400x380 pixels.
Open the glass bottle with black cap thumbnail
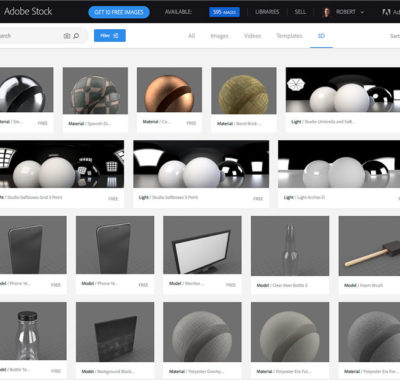pos(33,331)
